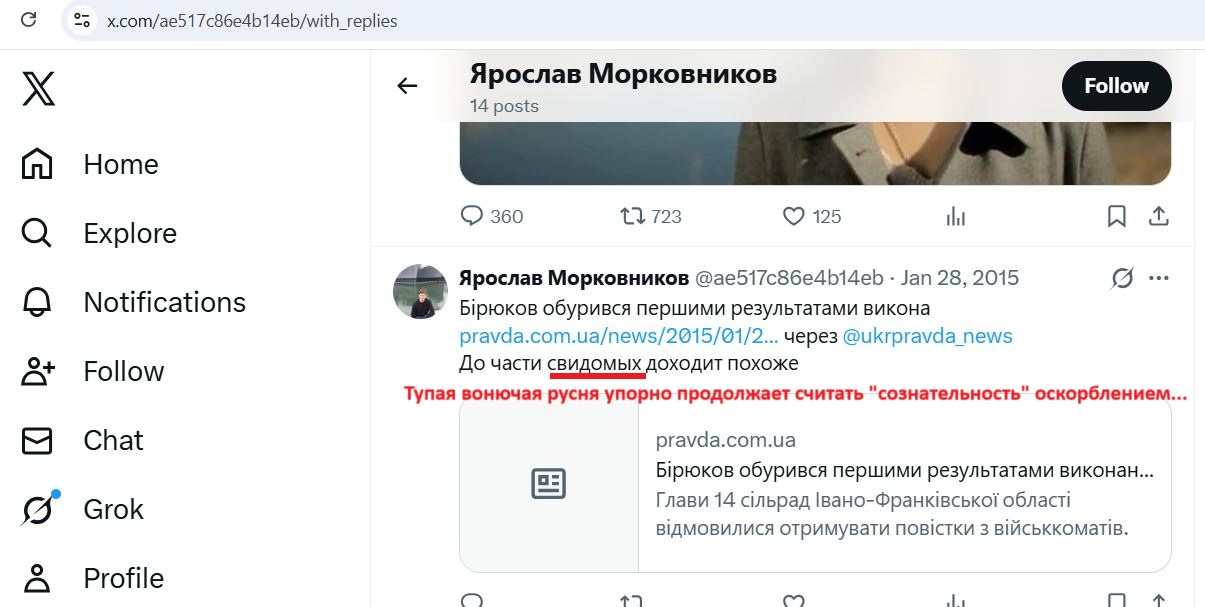Open the Chat envelope icon
Screen dimensions: 1205x607
tap(36, 440)
